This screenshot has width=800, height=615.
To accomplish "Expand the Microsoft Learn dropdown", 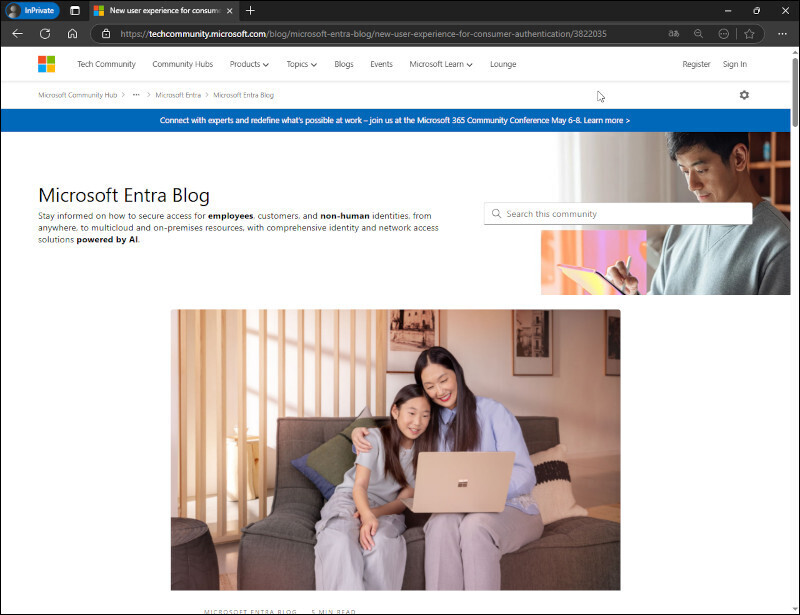I will click(x=441, y=64).
